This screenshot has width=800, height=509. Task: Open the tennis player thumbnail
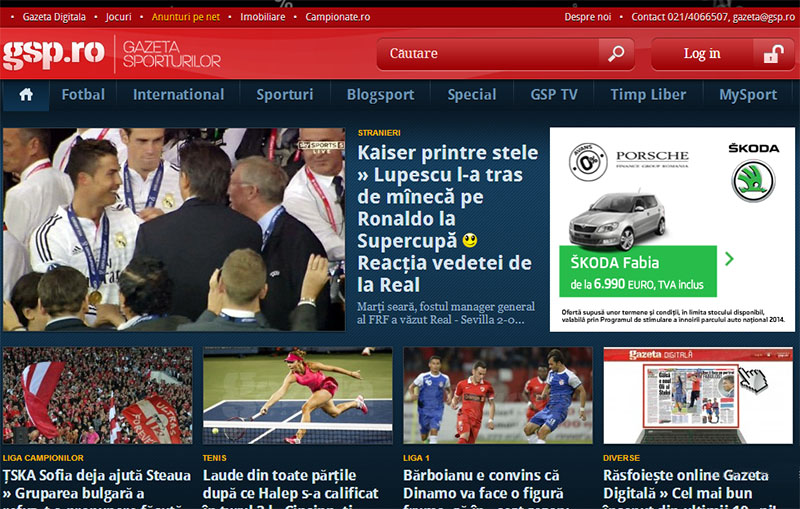click(297, 395)
